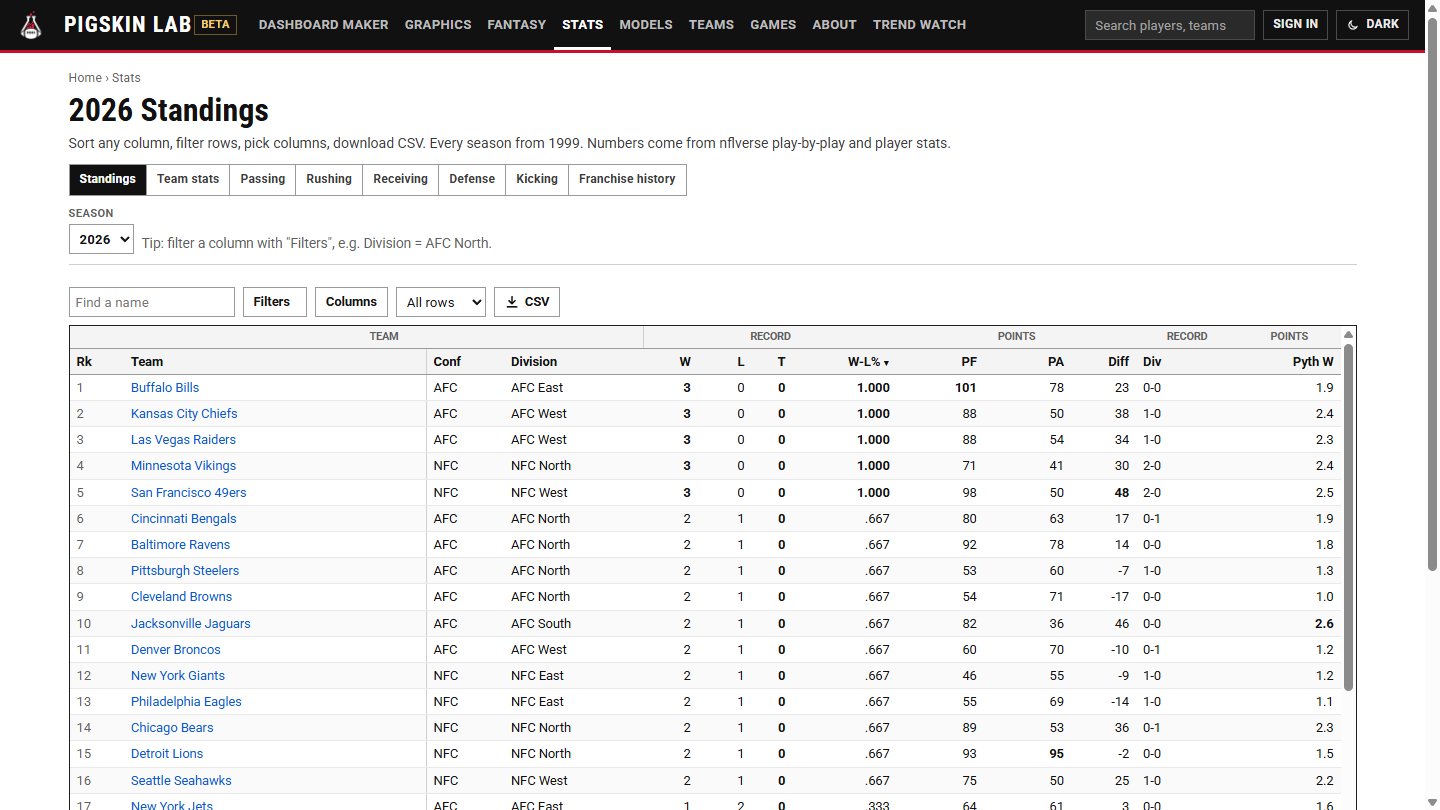Switch to the Defense tab
This screenshot has width=1440, height=810.
click(x=472, y=179)
